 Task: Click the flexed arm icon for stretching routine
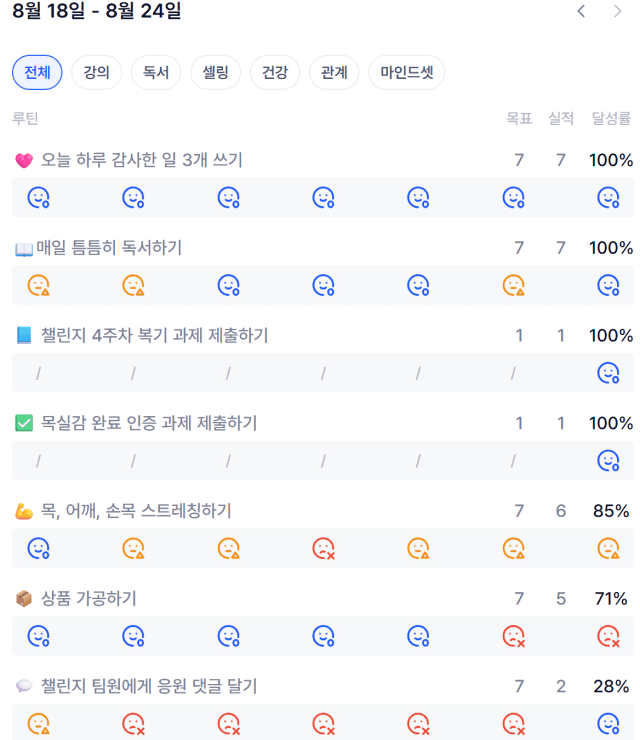[x=24, y=511]
